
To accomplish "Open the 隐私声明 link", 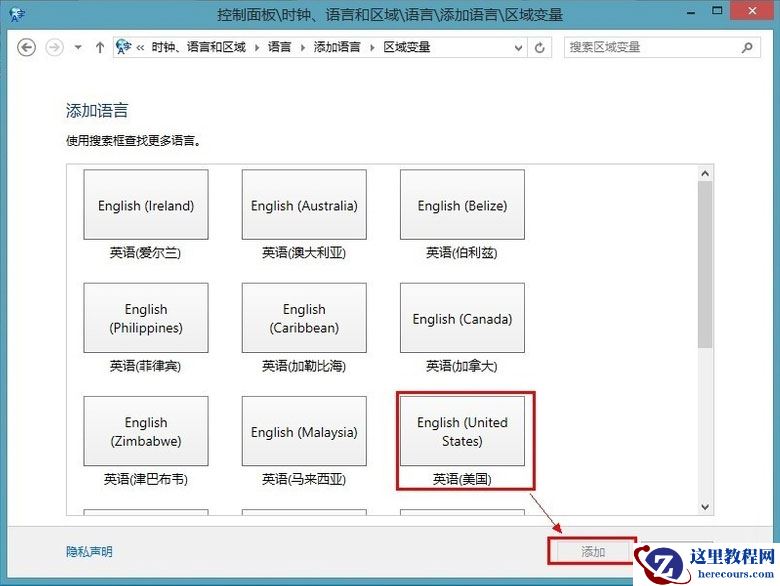I will point(90,552).
